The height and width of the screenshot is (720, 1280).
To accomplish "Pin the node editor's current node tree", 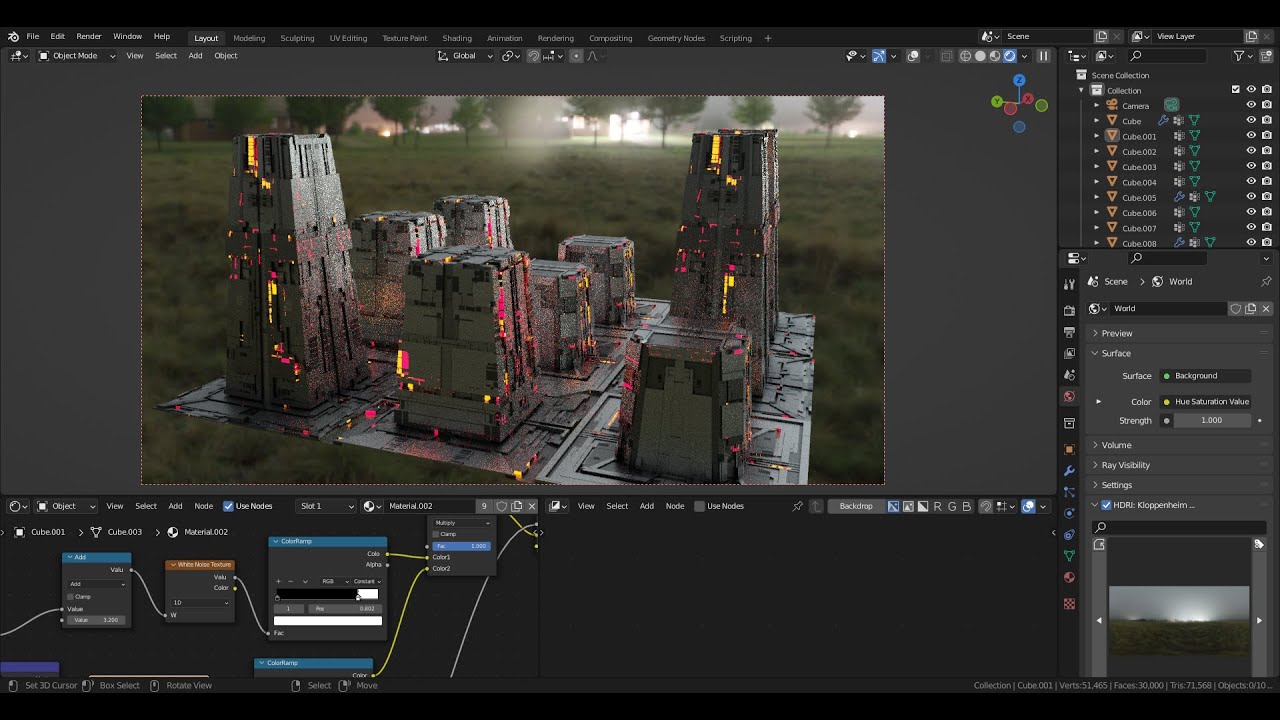I will 797,506.
